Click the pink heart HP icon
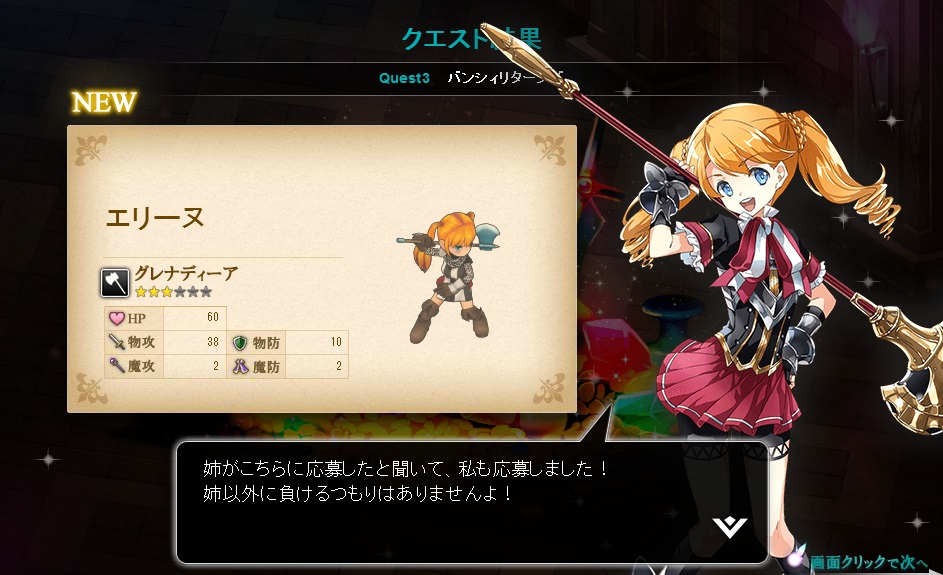 coord(117,318)
